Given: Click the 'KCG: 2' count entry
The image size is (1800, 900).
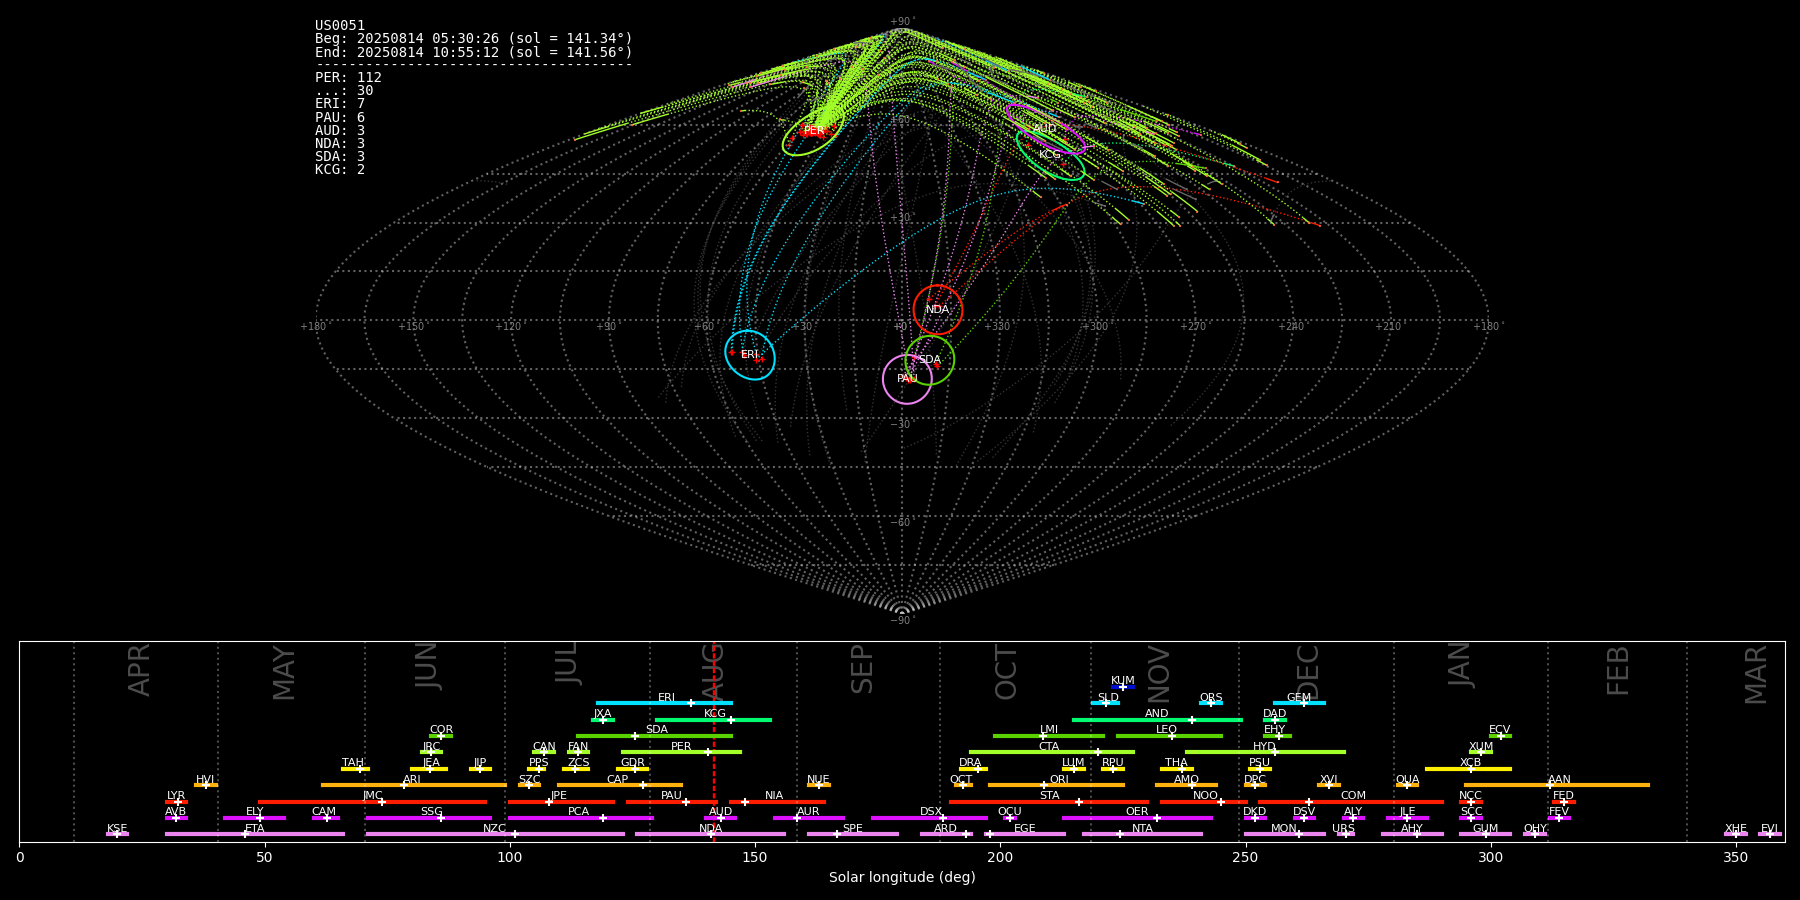Looking at the screenshot, I should [340, 170].
